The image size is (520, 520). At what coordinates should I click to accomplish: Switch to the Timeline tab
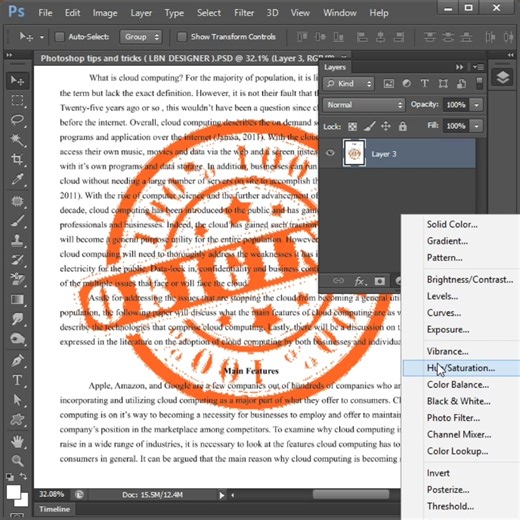click(x=55, y=509)
